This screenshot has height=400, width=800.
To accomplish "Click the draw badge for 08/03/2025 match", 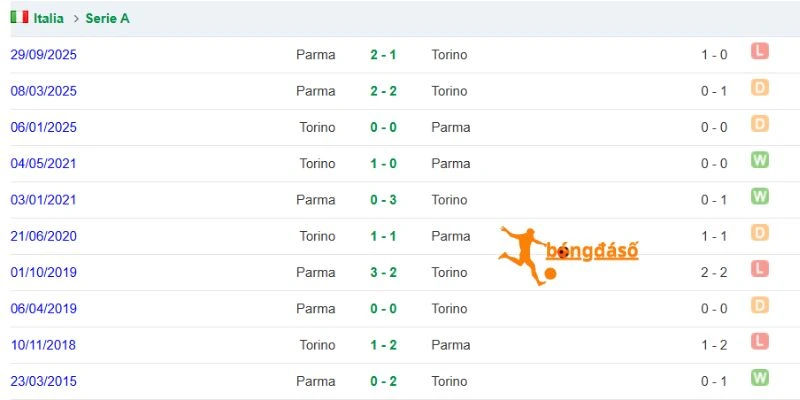I will (x=759, y=87).
